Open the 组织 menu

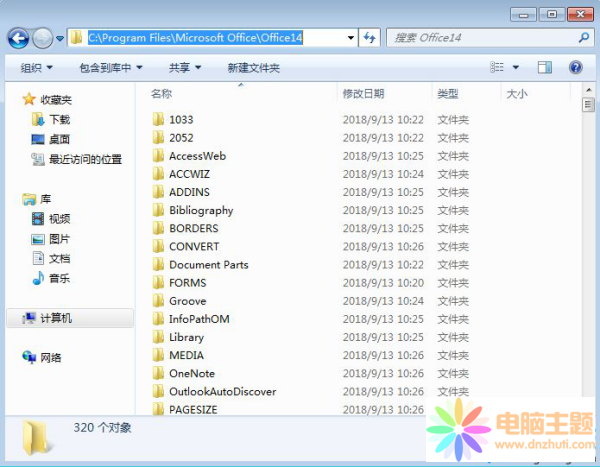tap(37, 68)
